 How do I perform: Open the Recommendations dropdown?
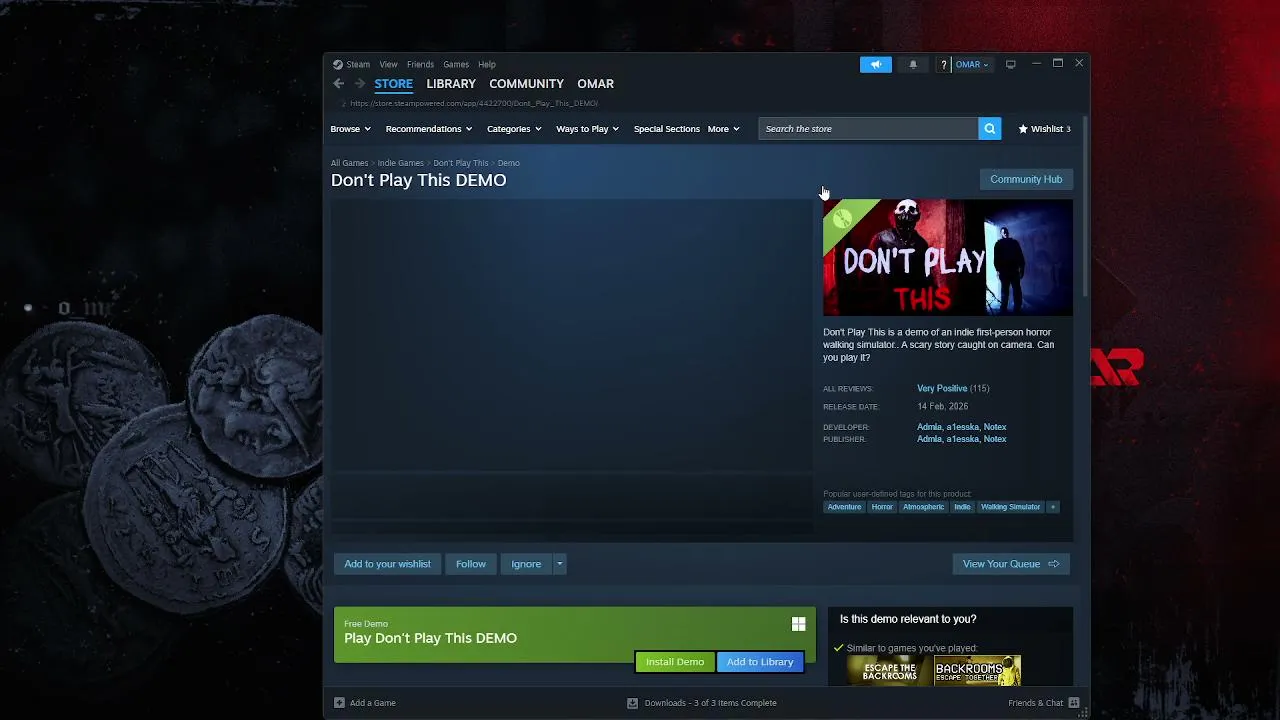tap(429, 129)
